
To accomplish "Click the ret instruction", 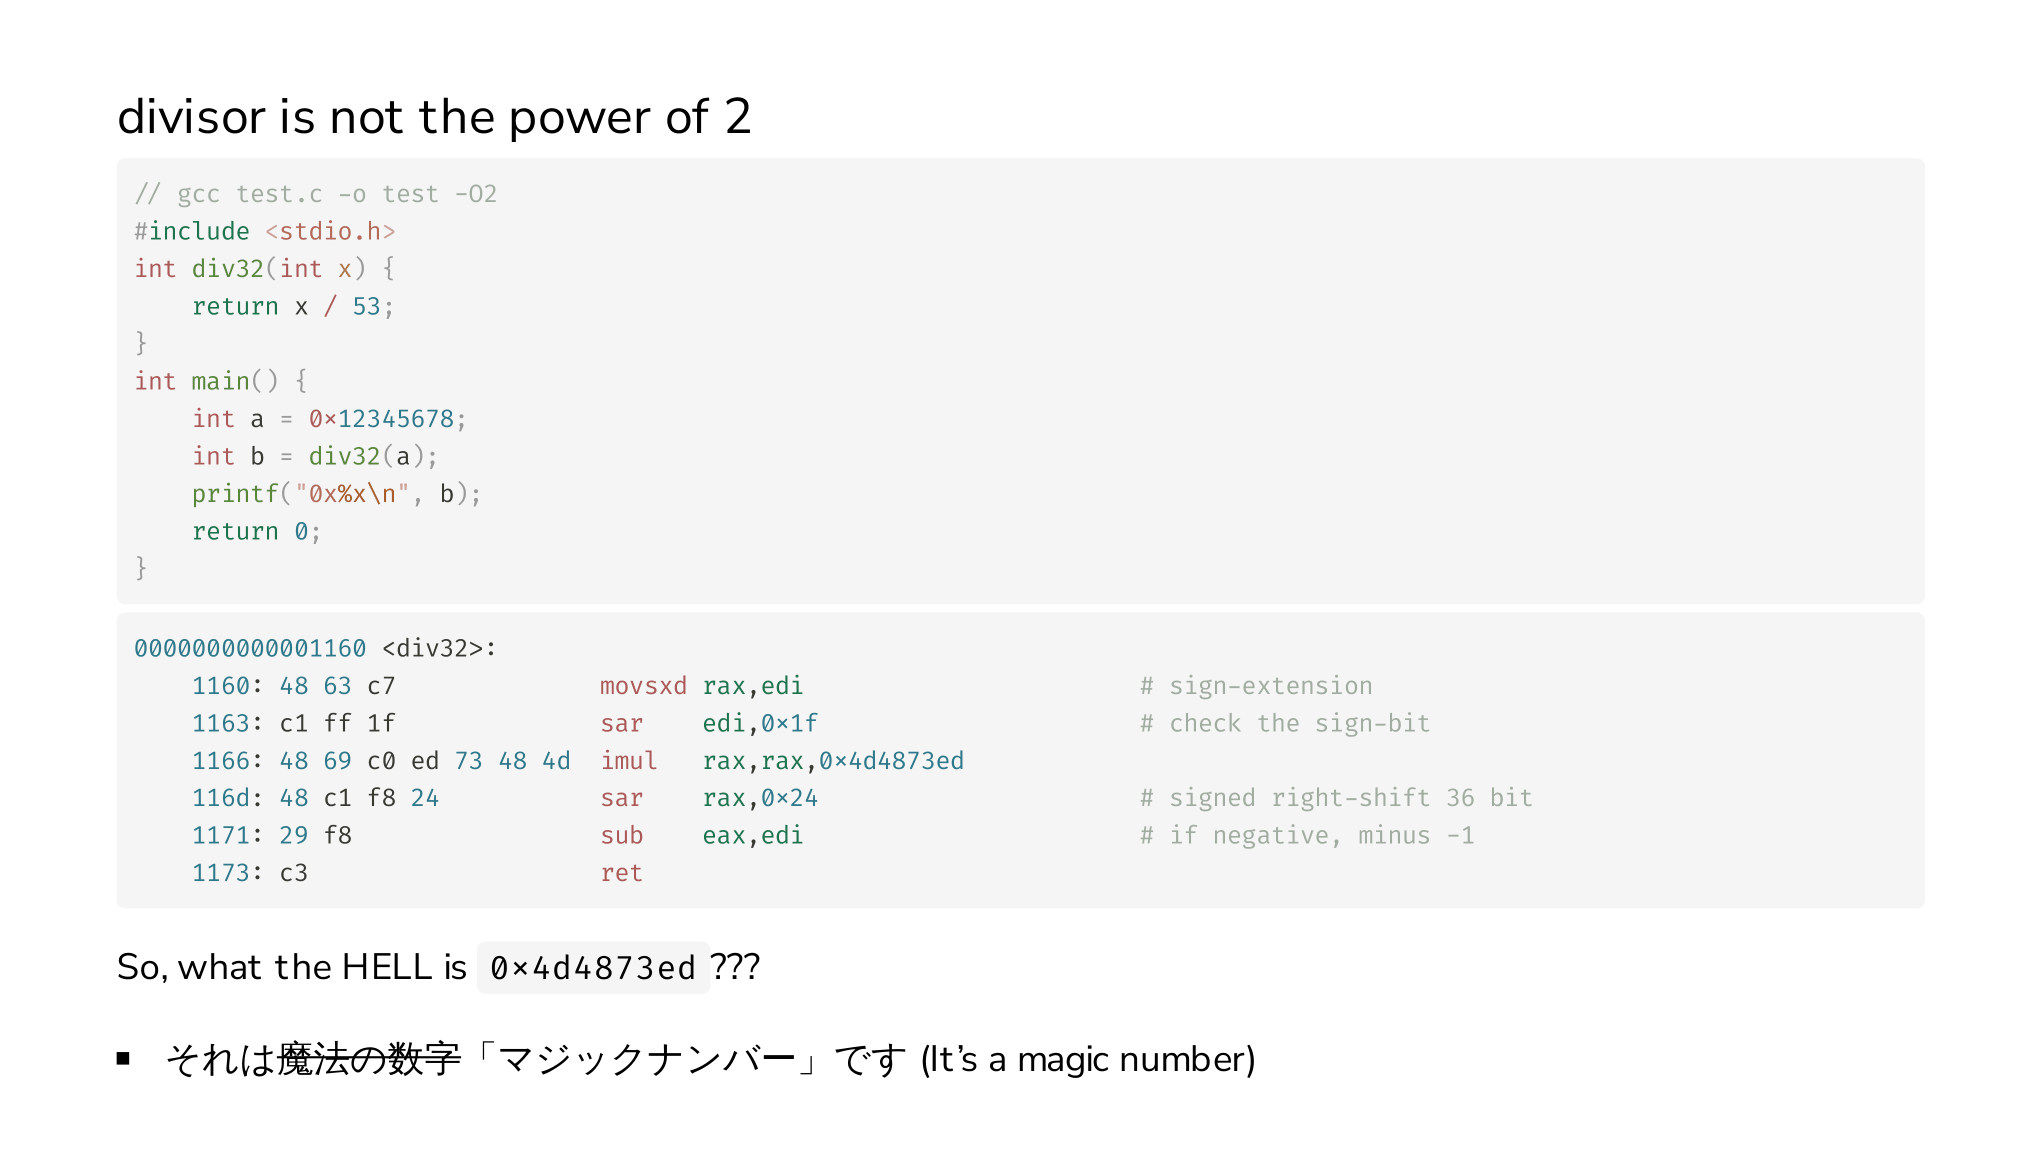I will click(621, 873).
